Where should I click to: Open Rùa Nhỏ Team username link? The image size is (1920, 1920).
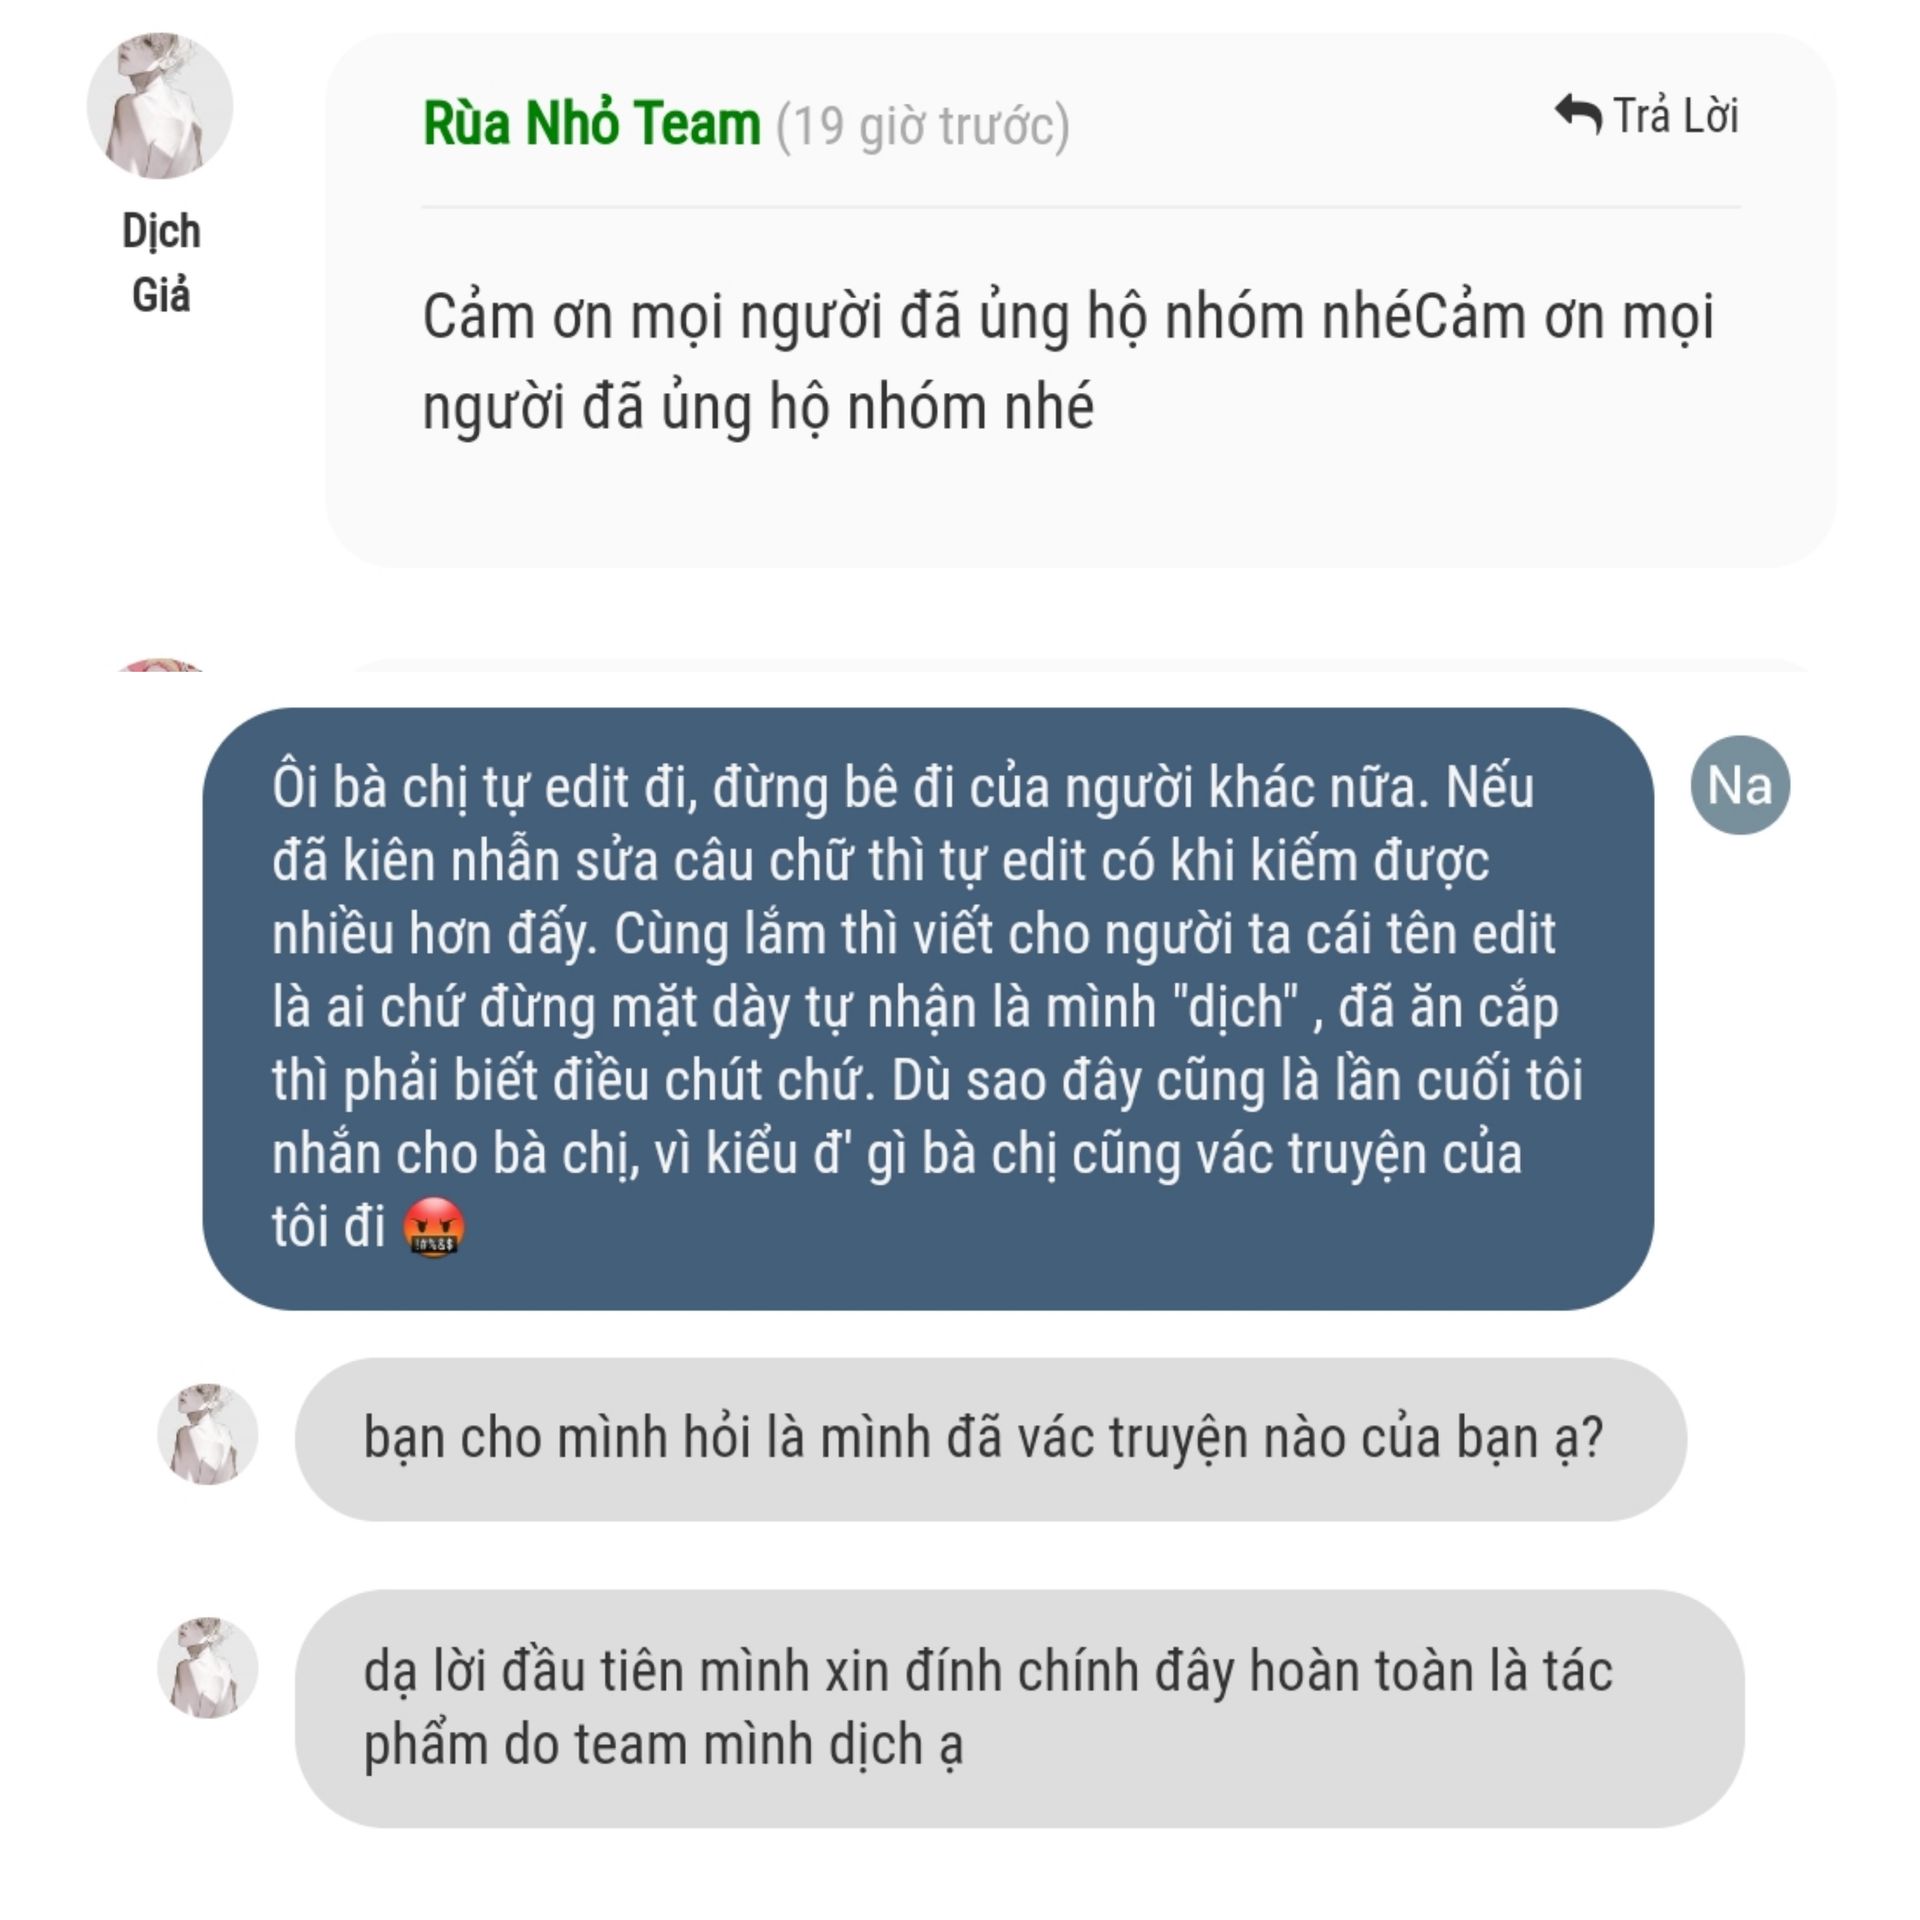tap(592, 124)
